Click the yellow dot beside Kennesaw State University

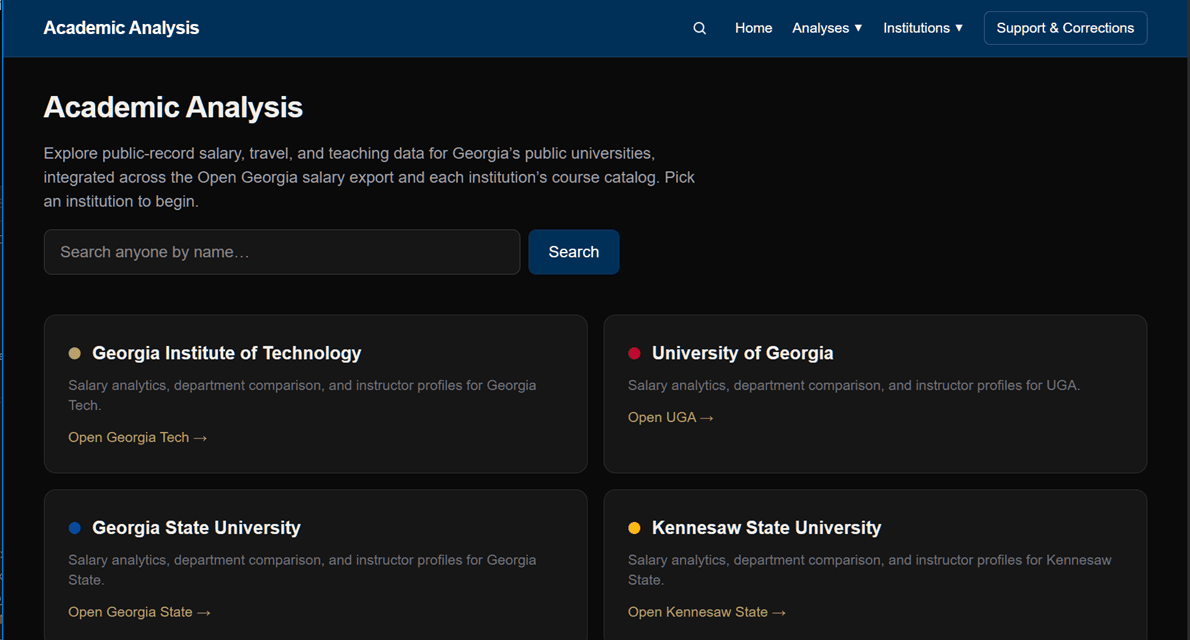634,528
